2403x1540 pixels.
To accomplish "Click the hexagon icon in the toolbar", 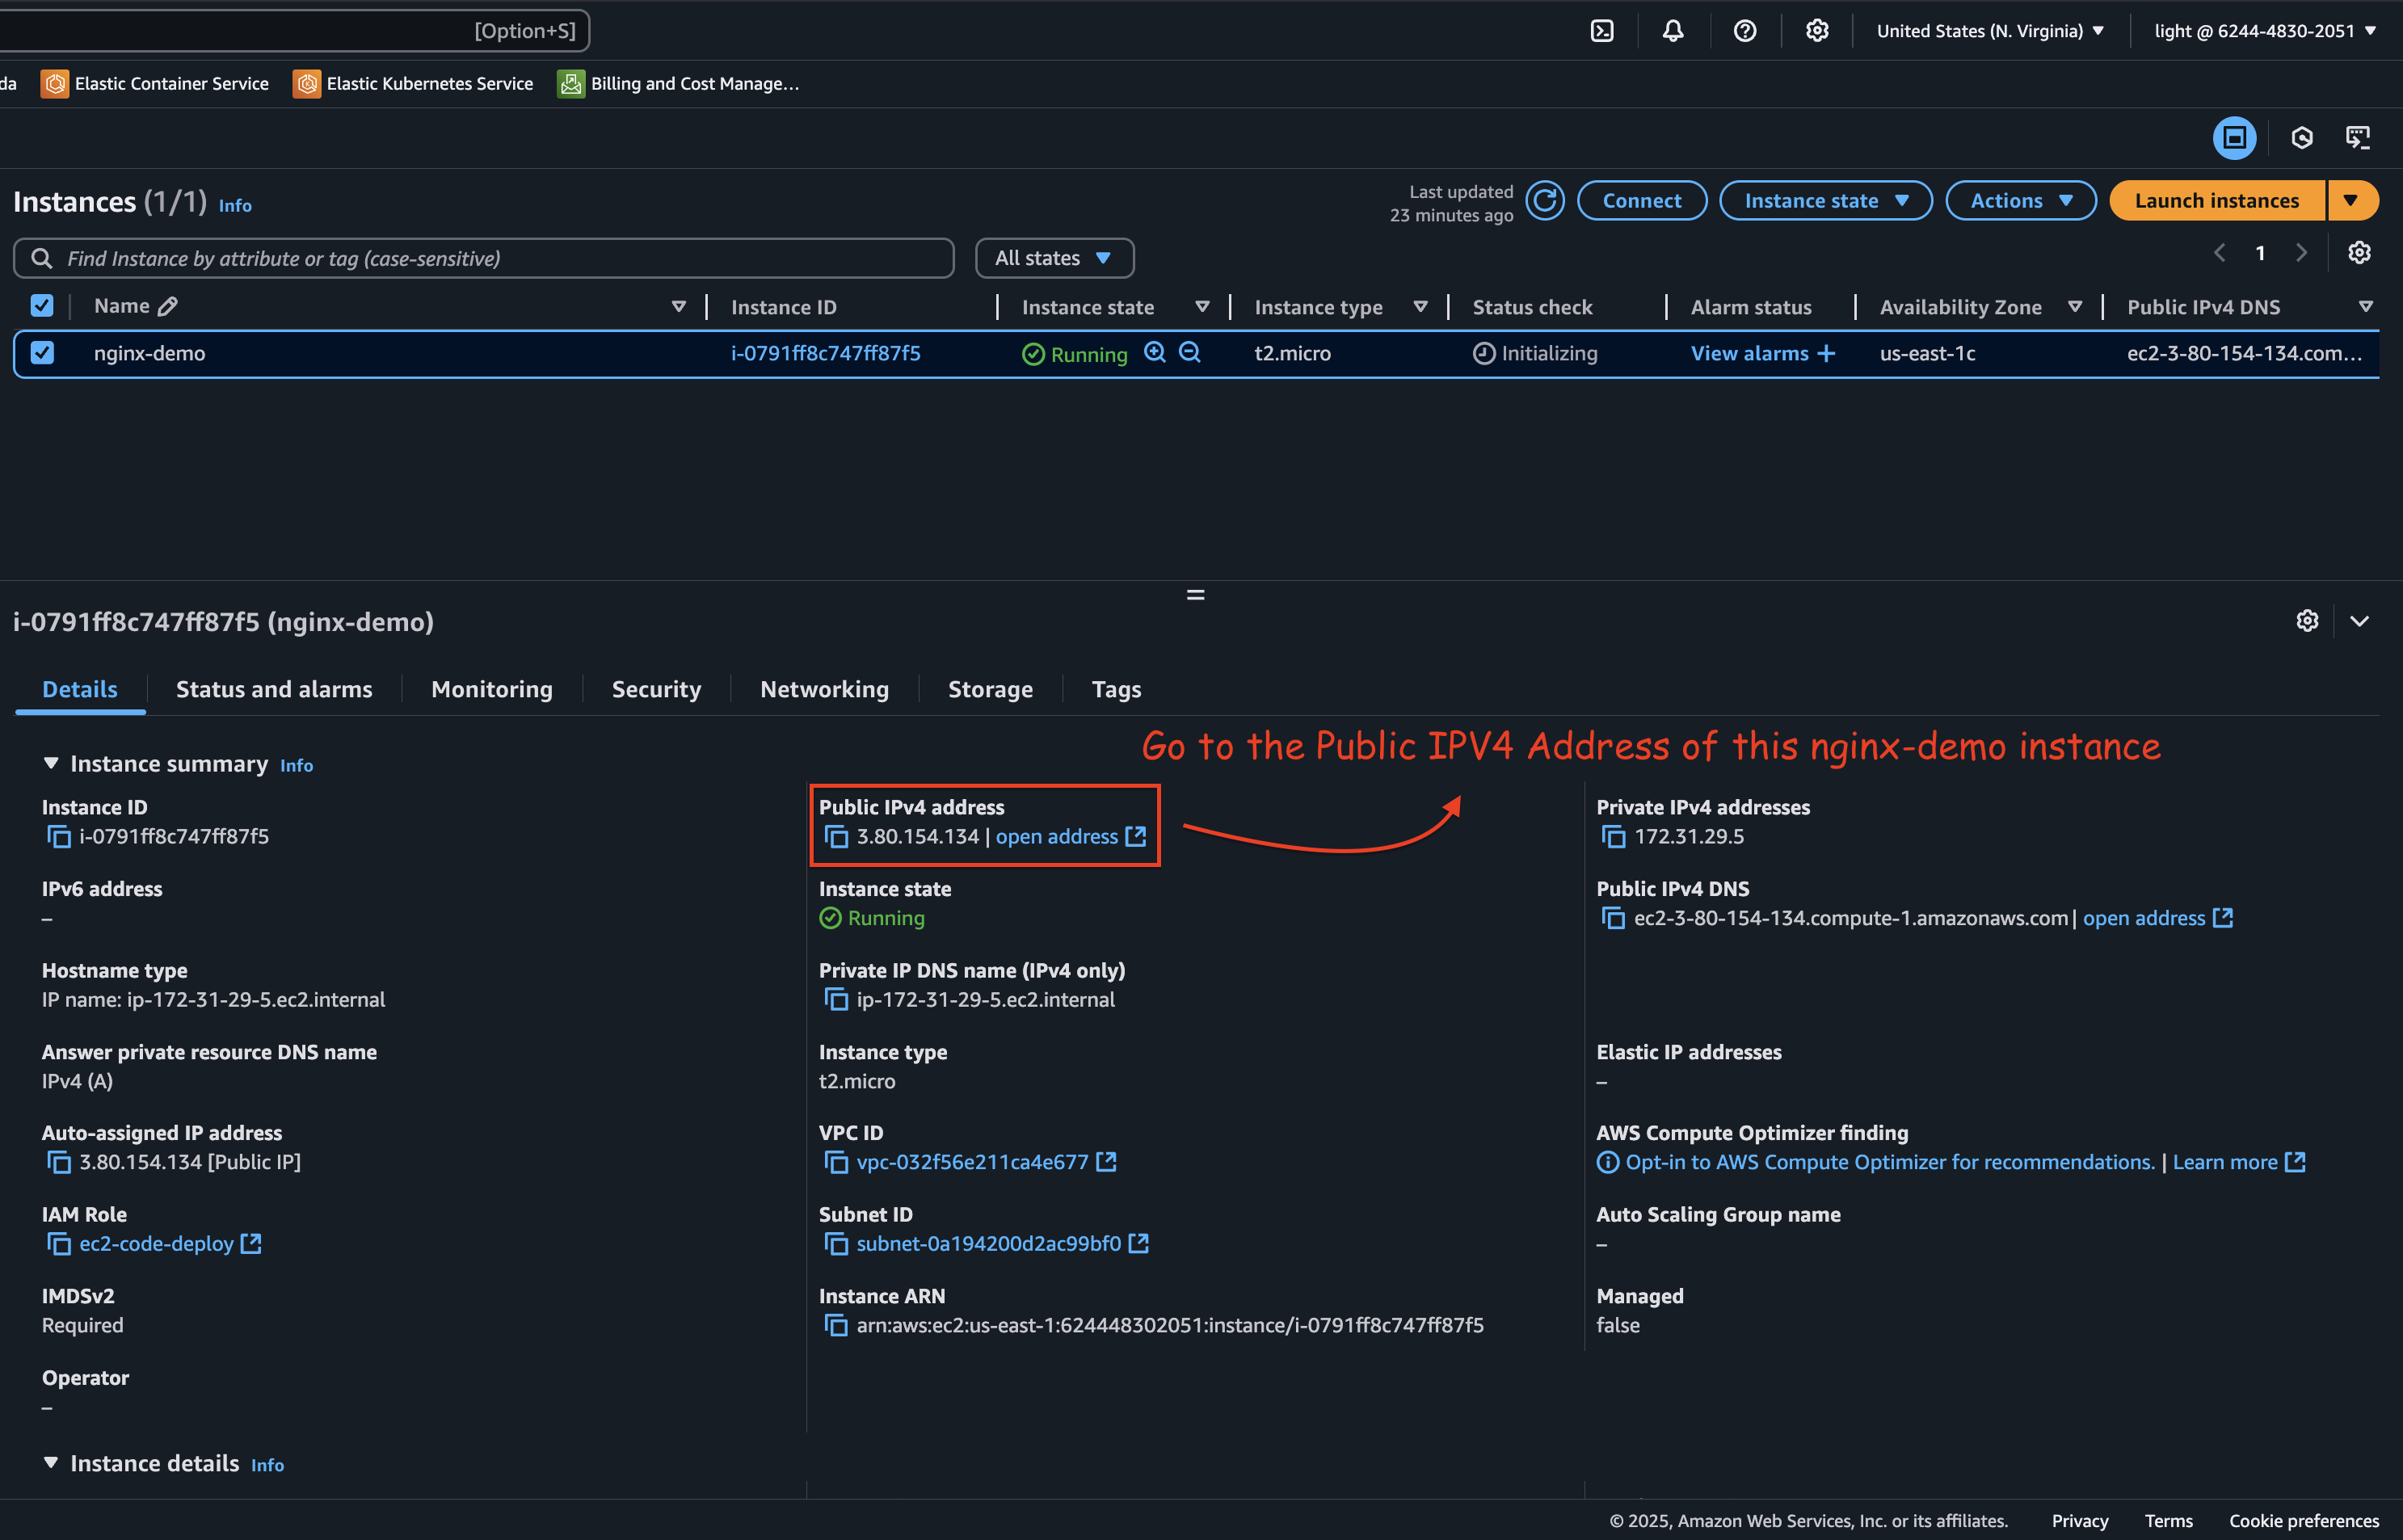I will click(x=2302, y=138).
